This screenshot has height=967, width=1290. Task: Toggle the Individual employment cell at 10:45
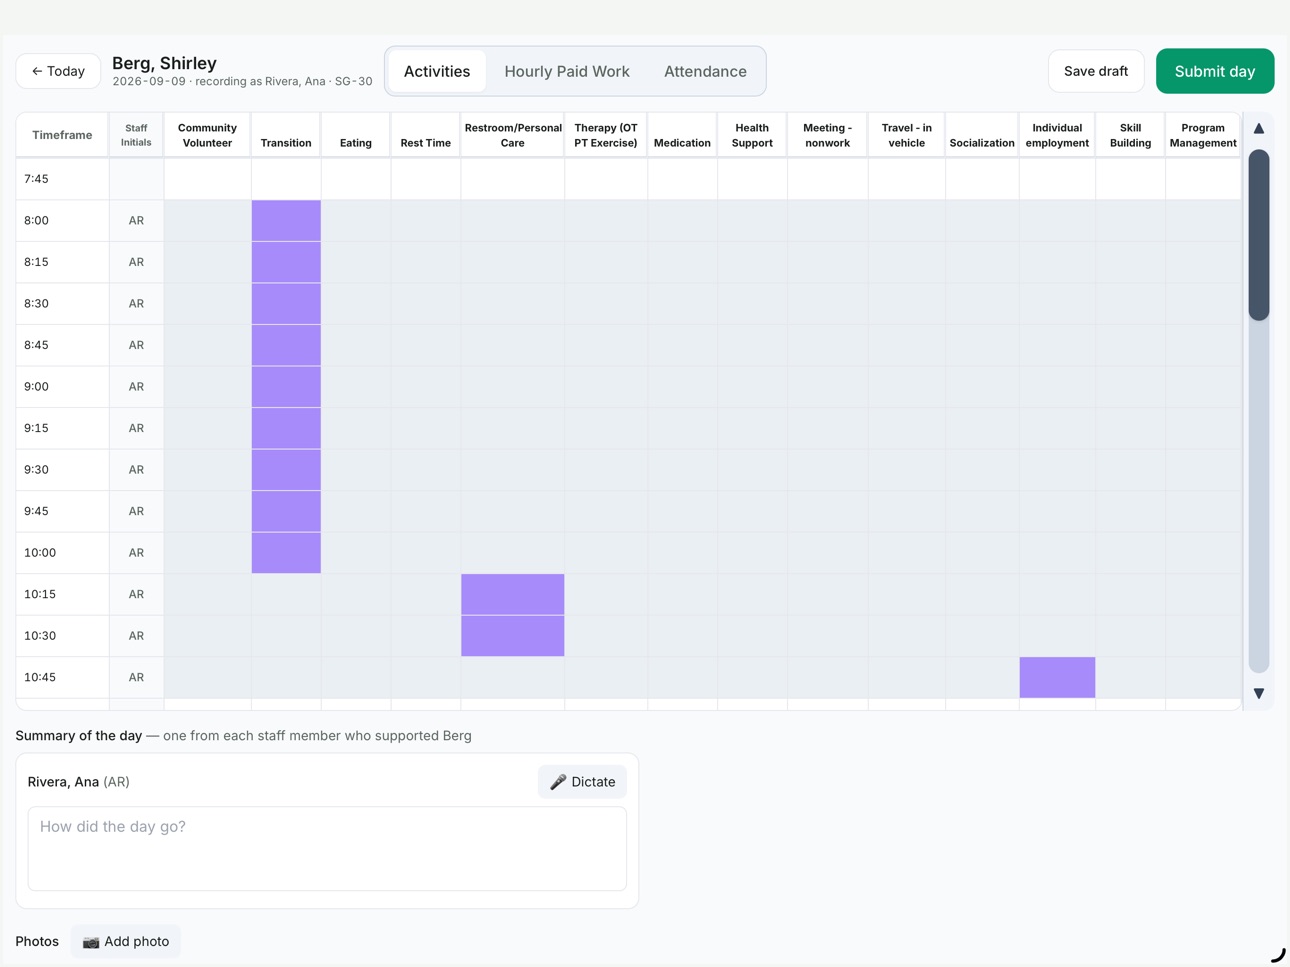[1057, 677]
